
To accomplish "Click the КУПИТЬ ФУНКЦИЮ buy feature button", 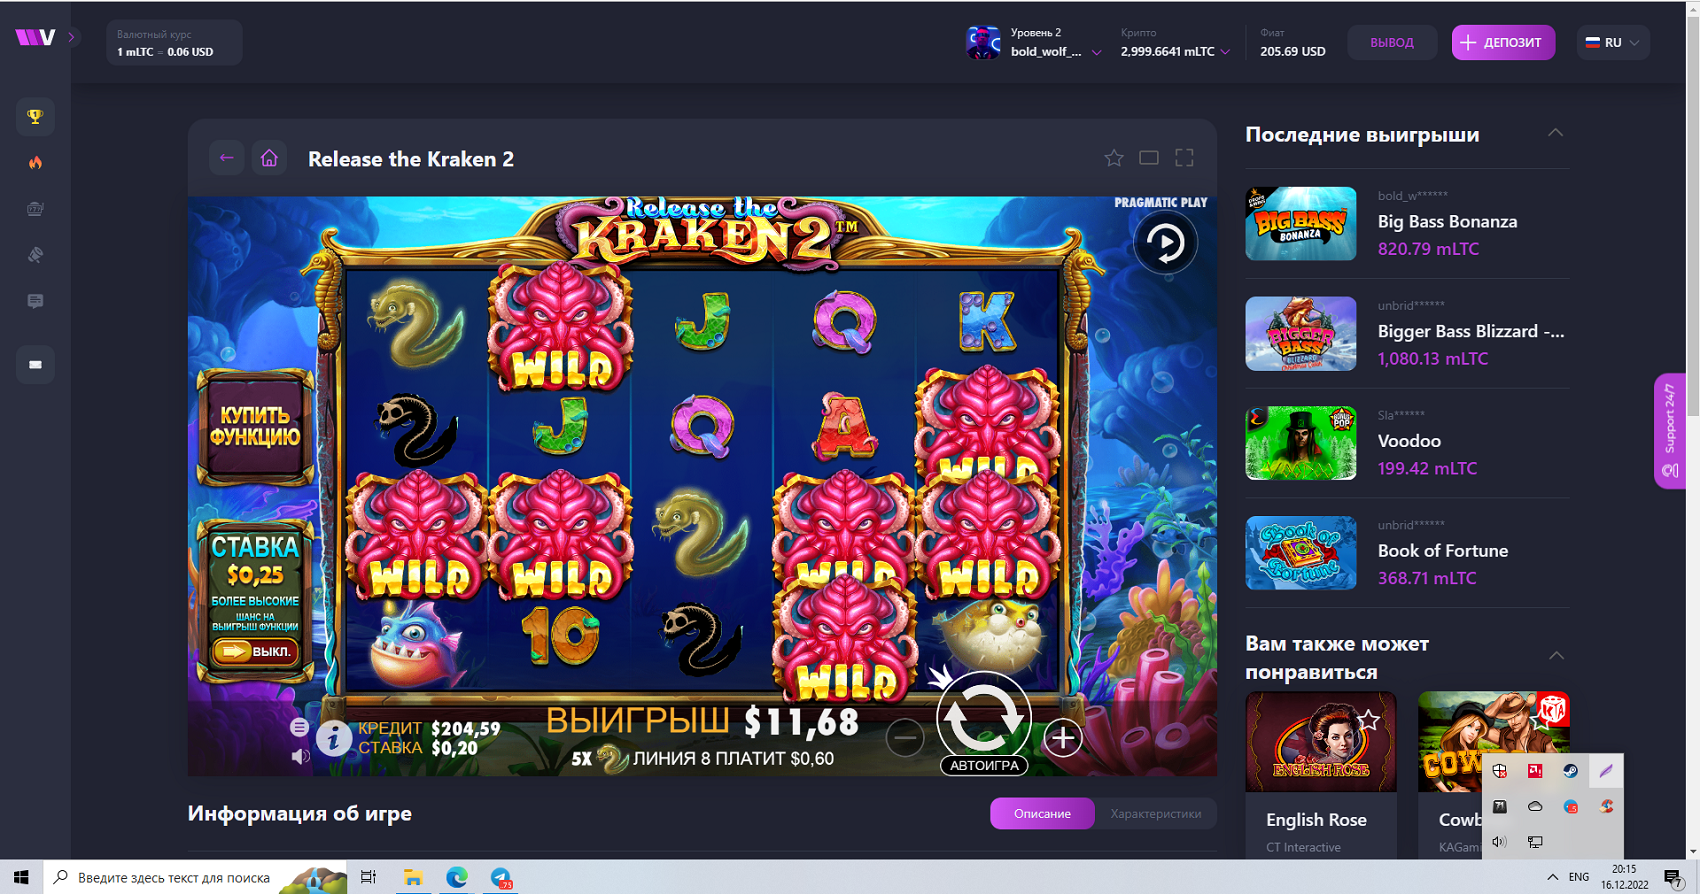I will [x=255, y=427].
